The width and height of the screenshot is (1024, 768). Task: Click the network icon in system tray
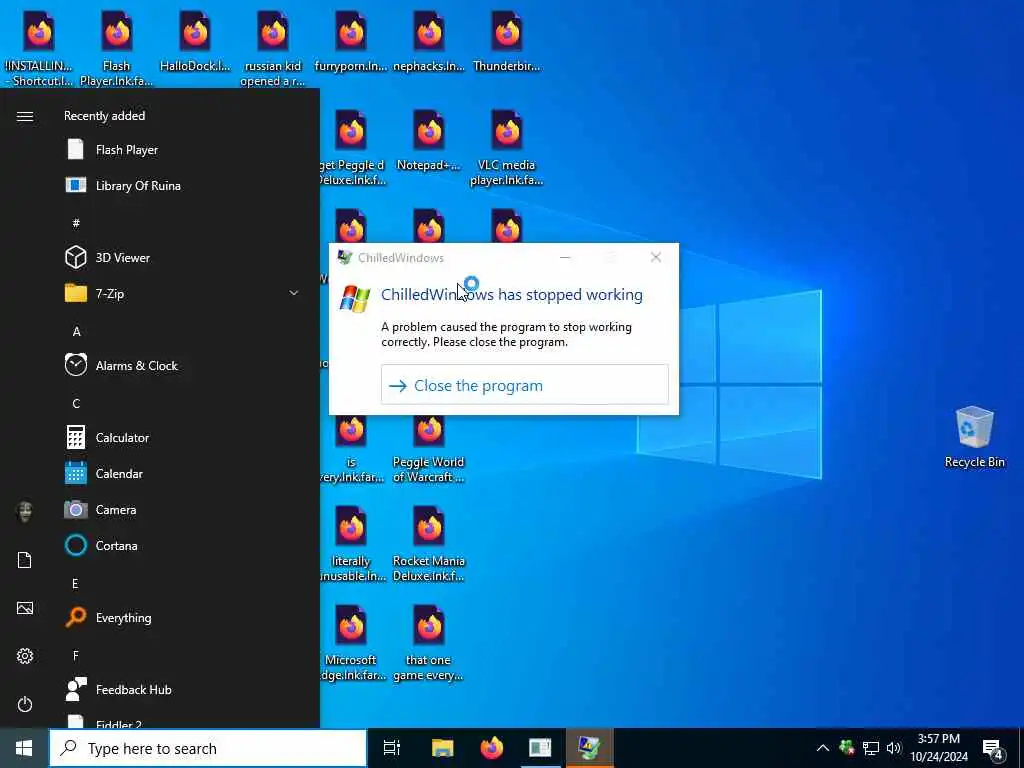tap(871, 748)
